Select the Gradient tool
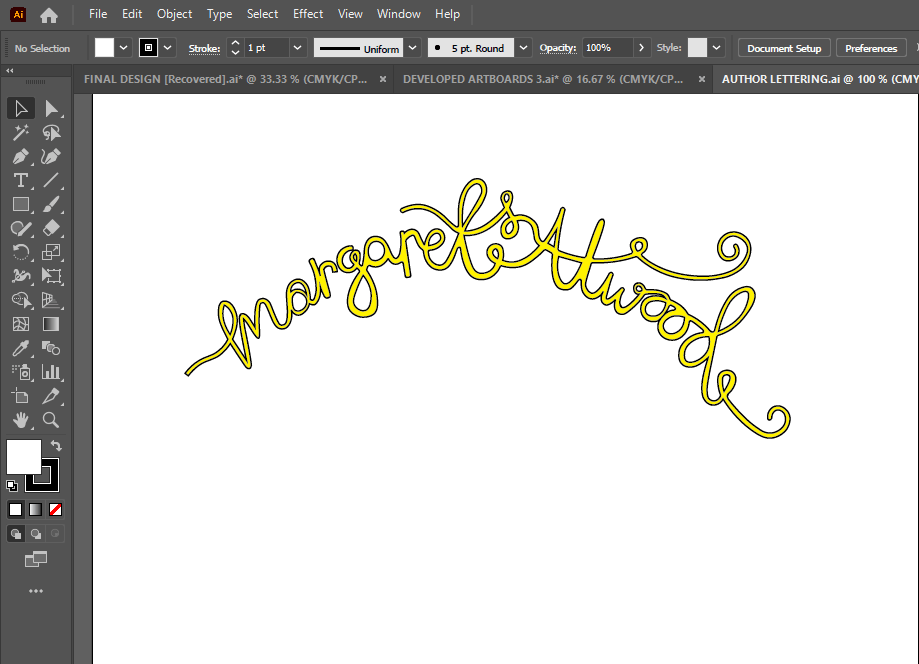This screenshot has height=664, width=919. click(51, 324)
